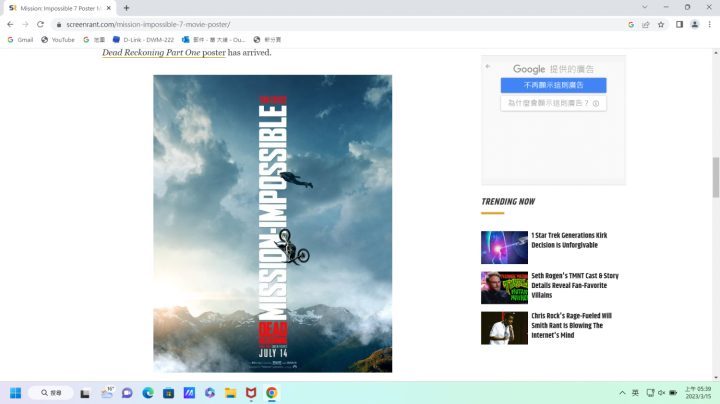The width and height of the screenshot is (720, 404).
Task: Open a new browser tab
Action: tap(126, 8)
